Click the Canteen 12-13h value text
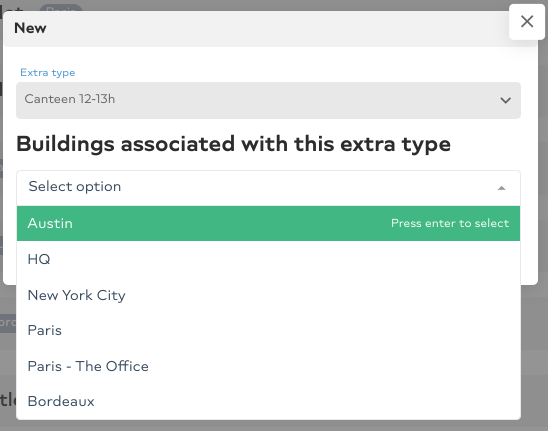 (70, 99)
